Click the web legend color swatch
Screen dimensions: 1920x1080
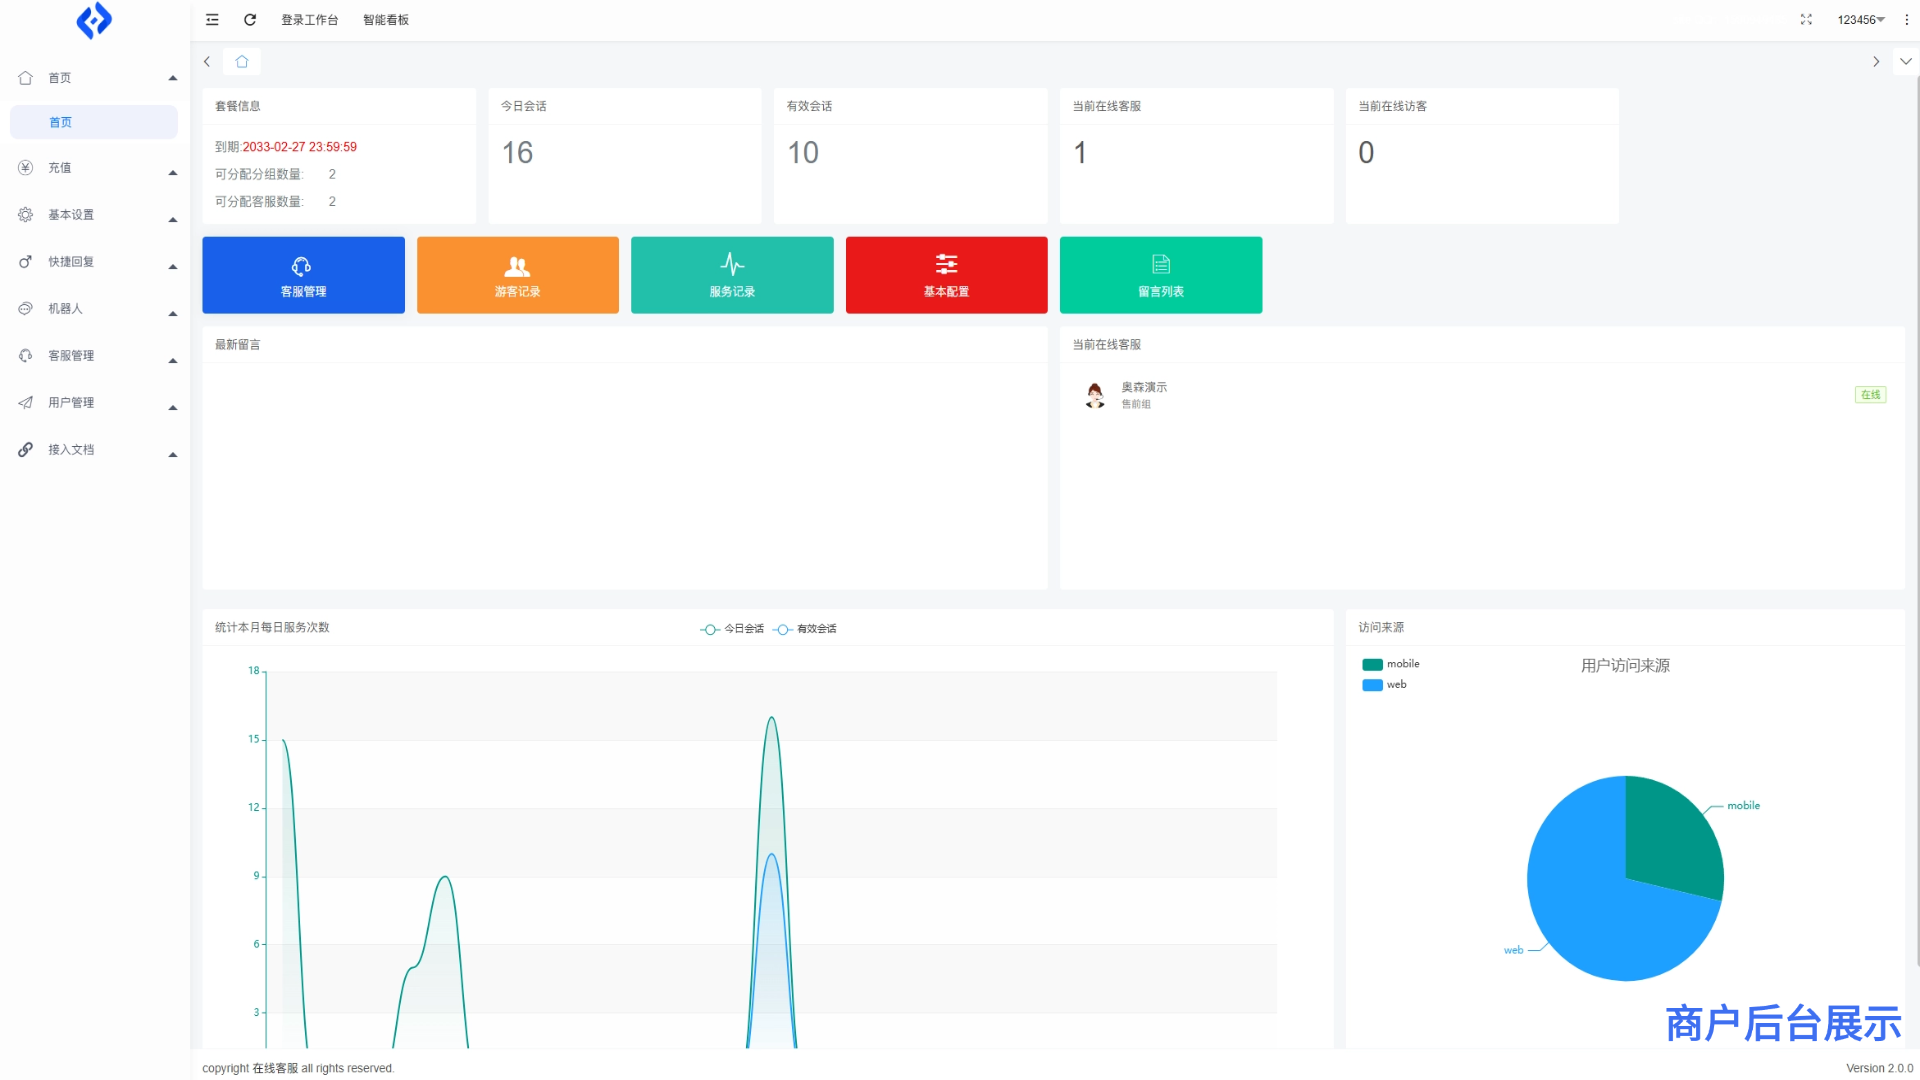pyautogui.click(x=1372, y=685)
